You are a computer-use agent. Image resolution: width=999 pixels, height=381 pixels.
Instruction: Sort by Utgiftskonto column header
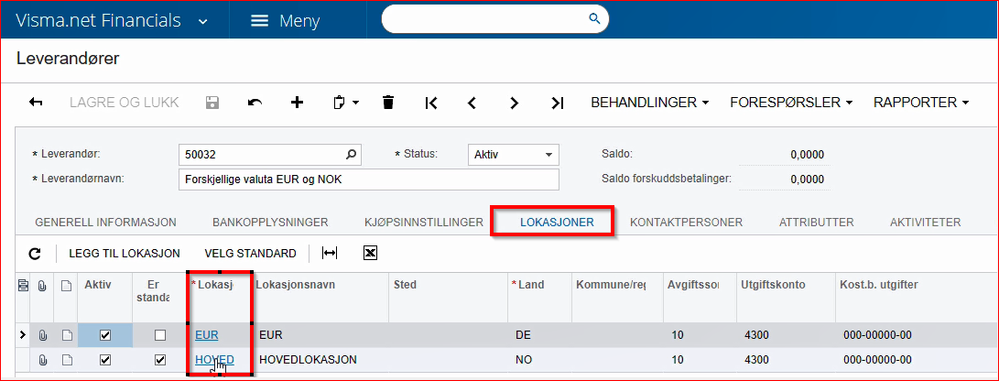(773, 285)
